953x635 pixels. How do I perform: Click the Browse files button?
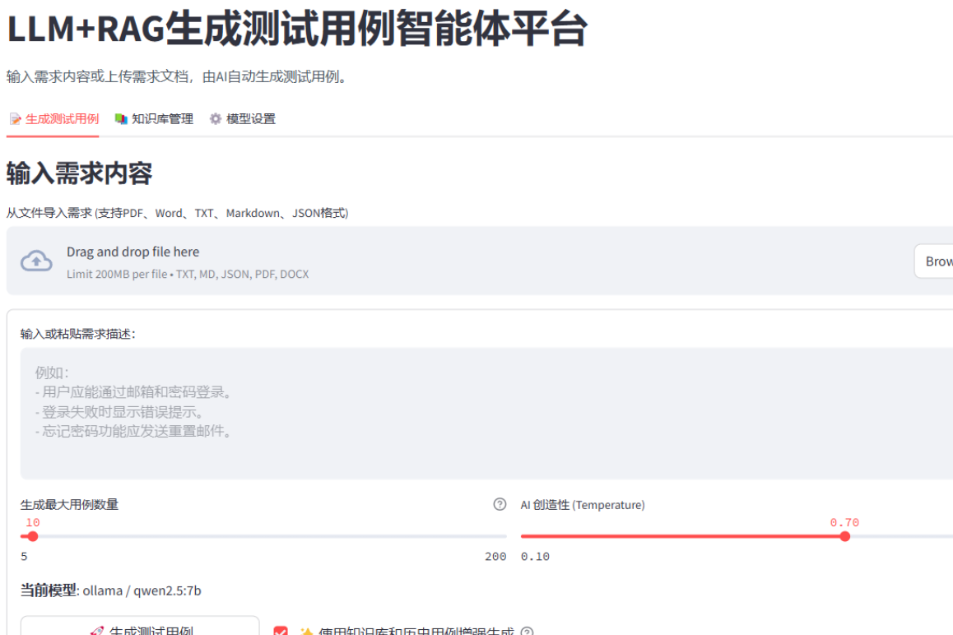point(935,261)
